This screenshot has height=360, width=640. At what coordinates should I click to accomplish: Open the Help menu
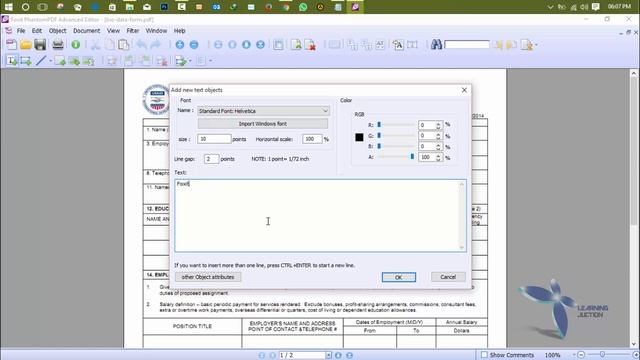(x=180, y=31)
